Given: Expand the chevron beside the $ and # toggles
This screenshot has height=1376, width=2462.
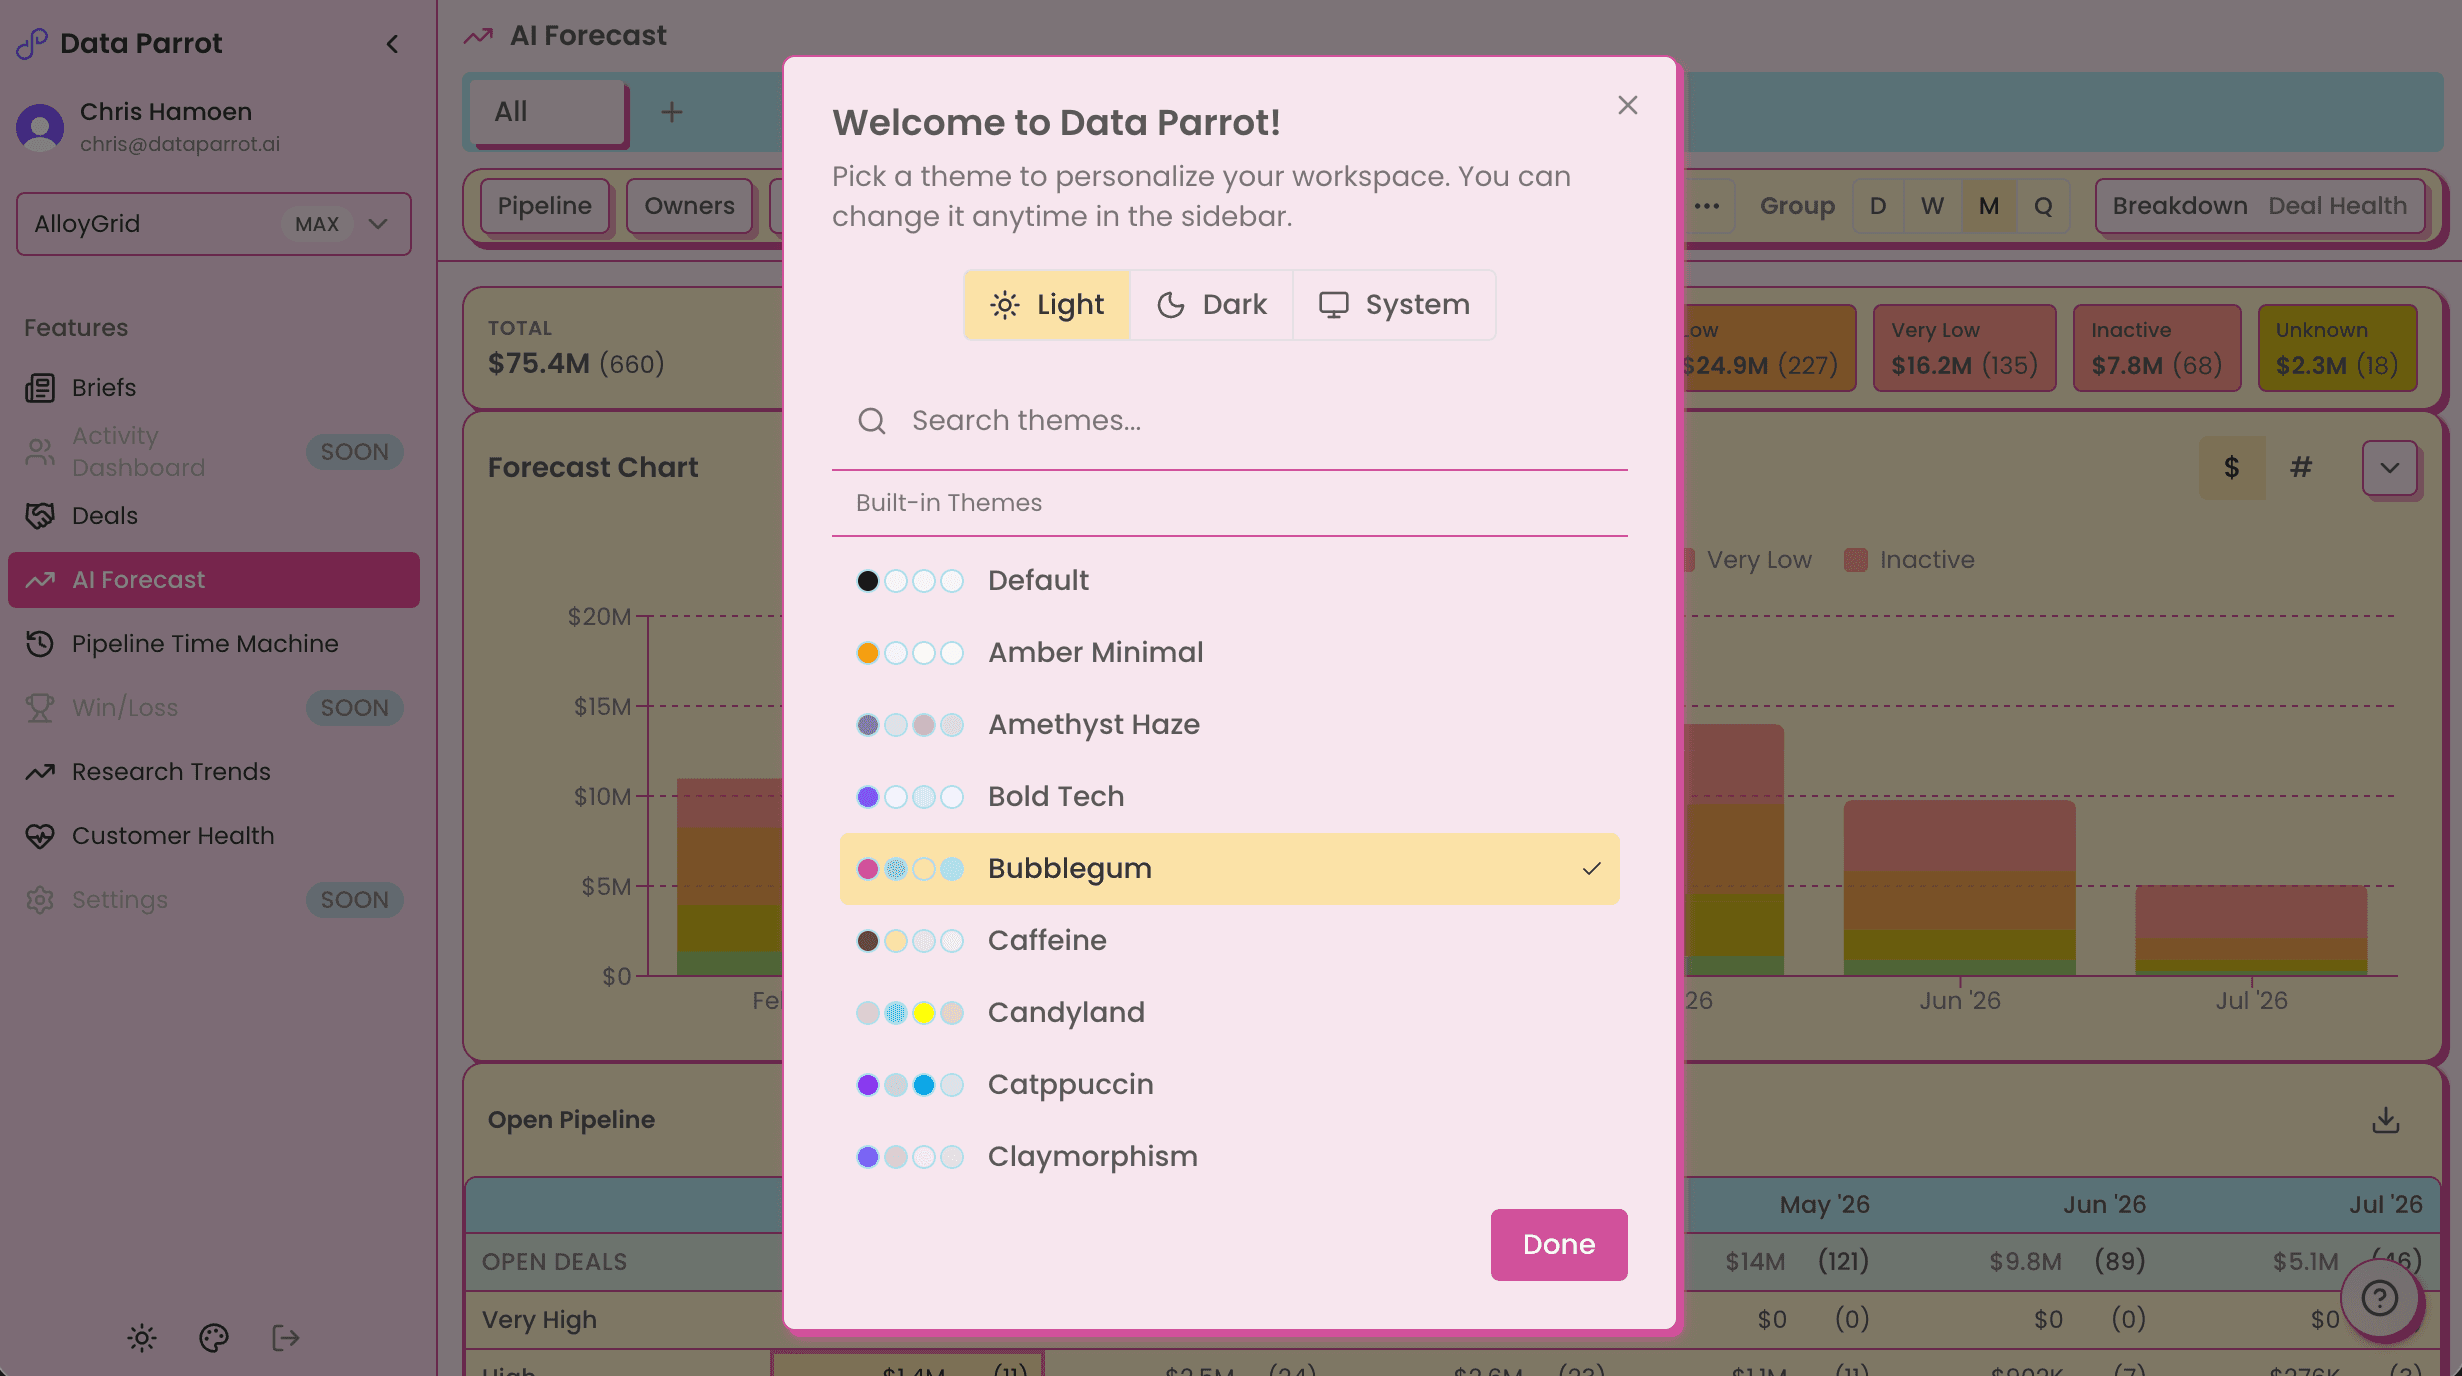Looking at the screenshot, I should (x=2390, y=468).
